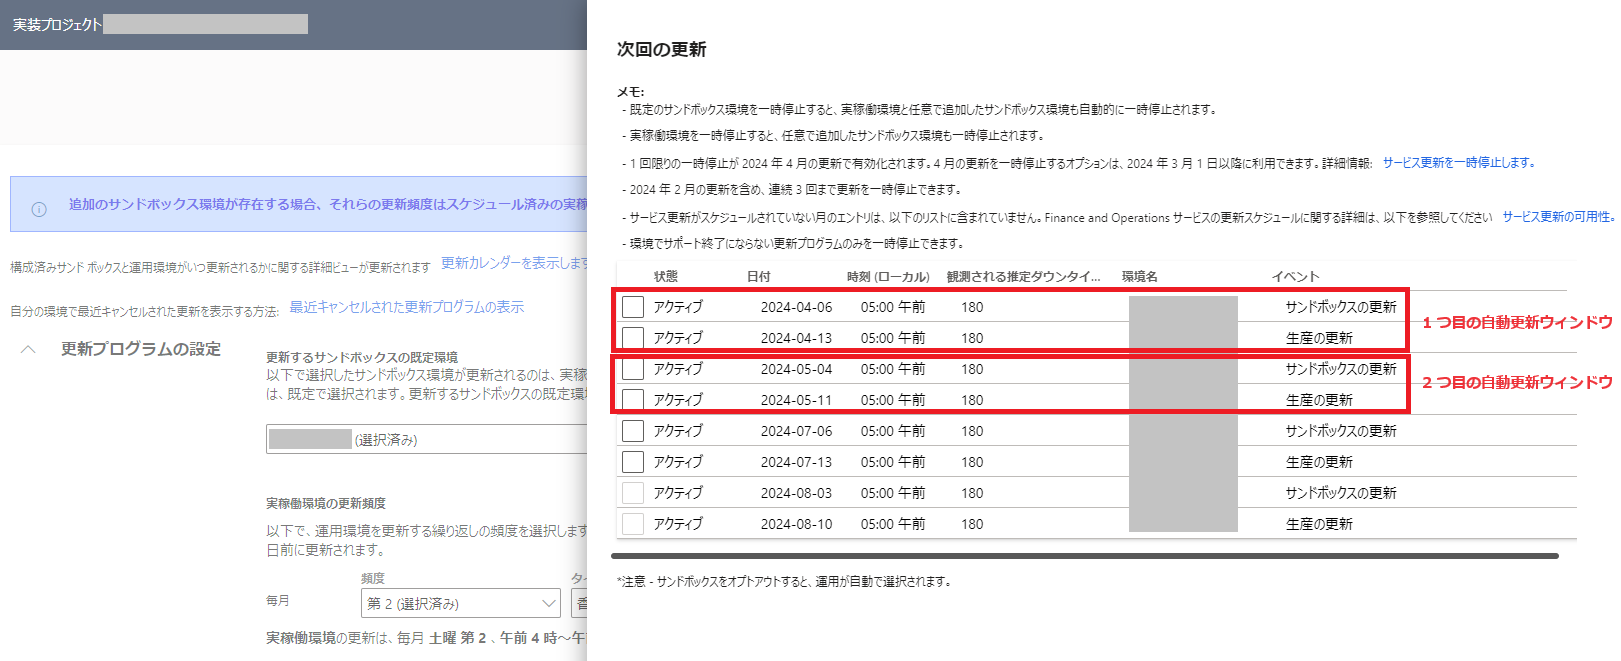Click the 2024-04-06 date cell

tap(796, 307)
